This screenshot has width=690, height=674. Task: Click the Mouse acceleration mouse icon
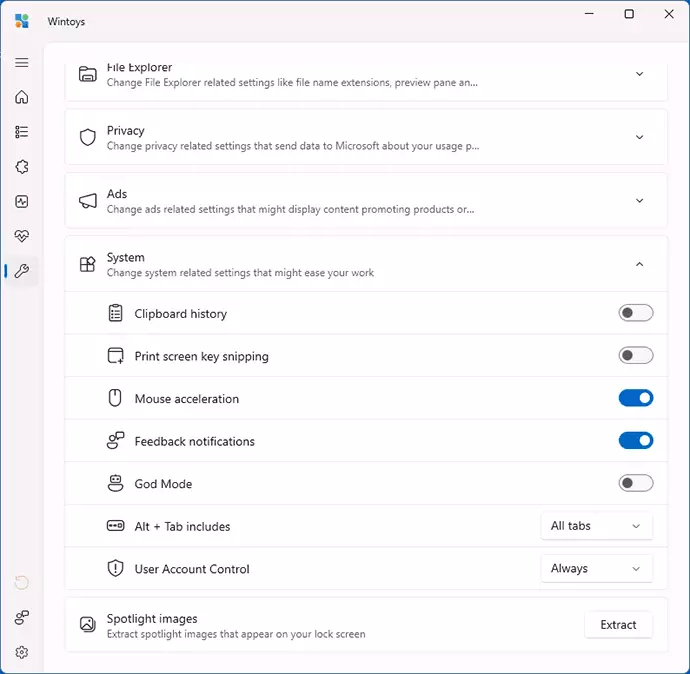[115, 398]
